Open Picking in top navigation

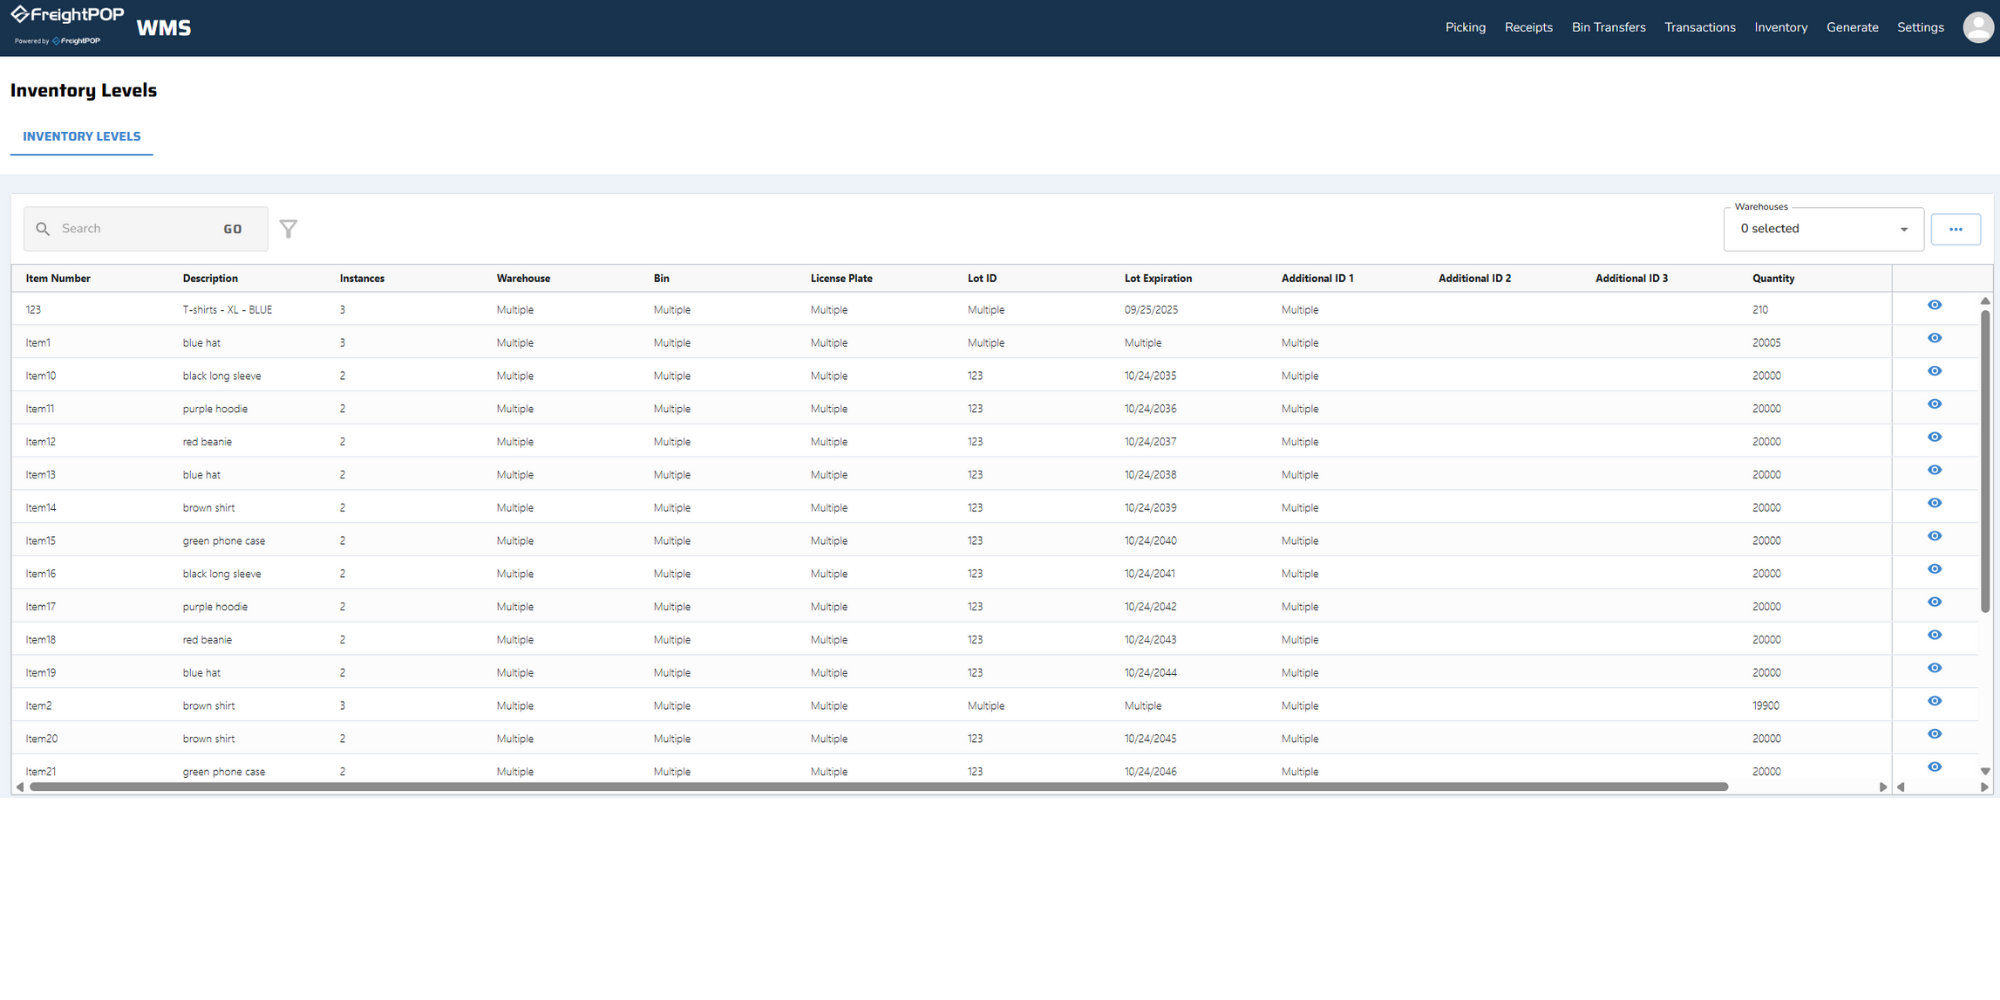click(1465, 27)
